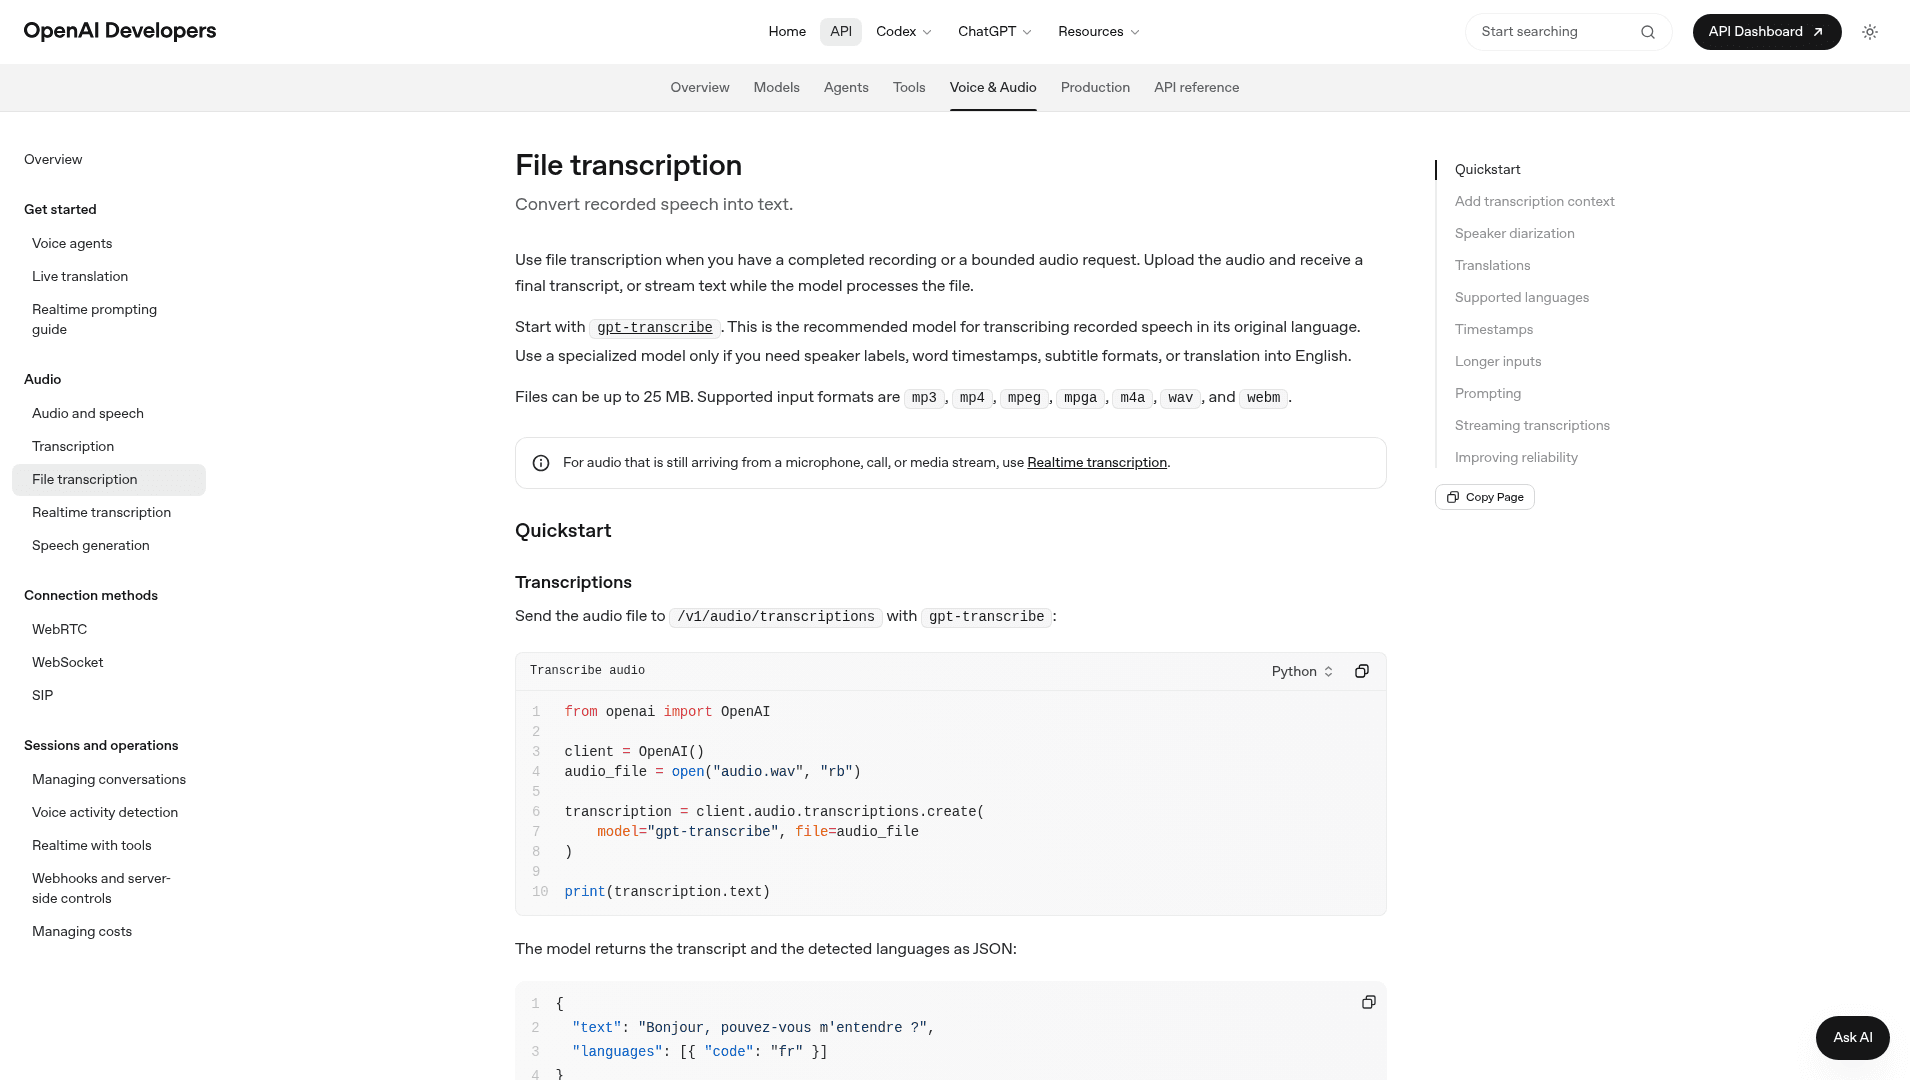1920x1080 pixels.
Task: Open Webhooks and server-side controls page
Action: coord(101,889)
